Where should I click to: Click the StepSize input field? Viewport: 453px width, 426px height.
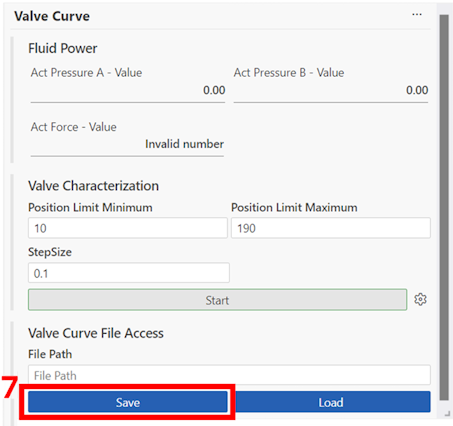pos(129,273)
